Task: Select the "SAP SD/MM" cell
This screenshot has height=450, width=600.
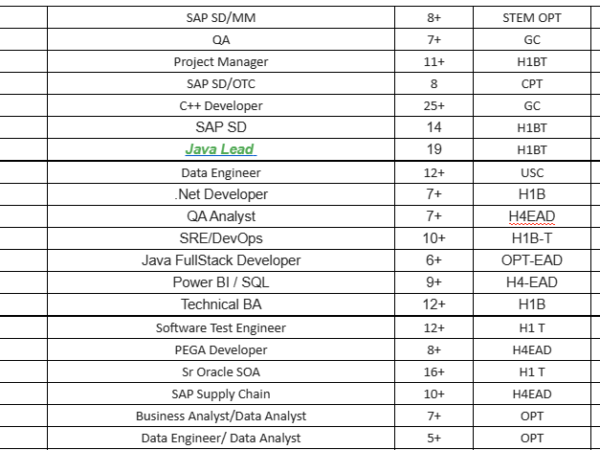Action: point(220,17)
